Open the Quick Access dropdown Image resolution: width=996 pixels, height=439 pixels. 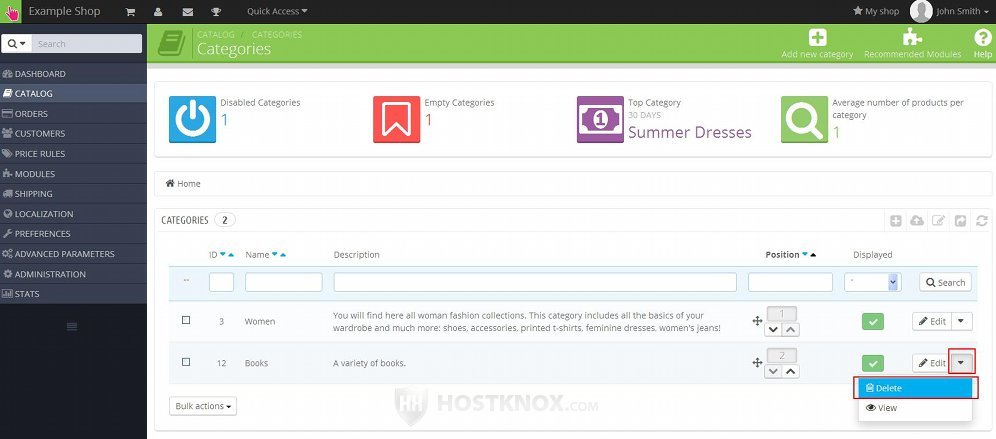277,11
